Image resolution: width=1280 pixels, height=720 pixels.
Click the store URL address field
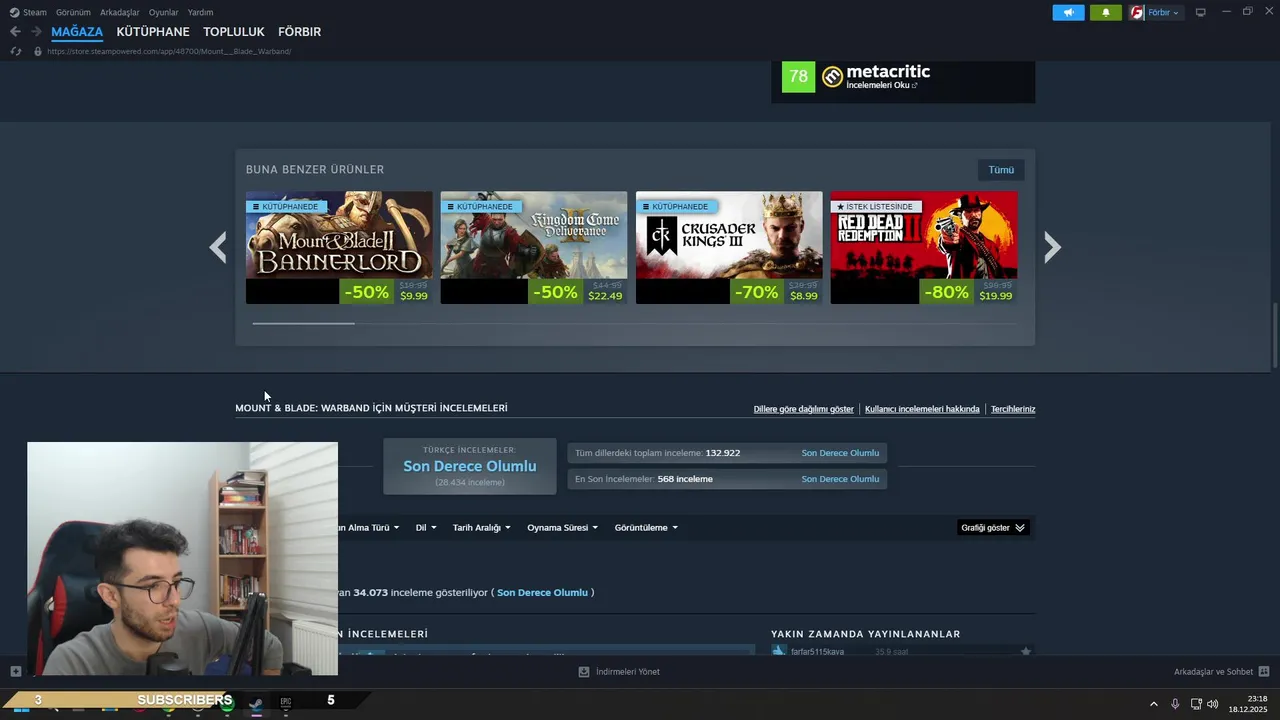pyautogui.click(x=169, y=51)
